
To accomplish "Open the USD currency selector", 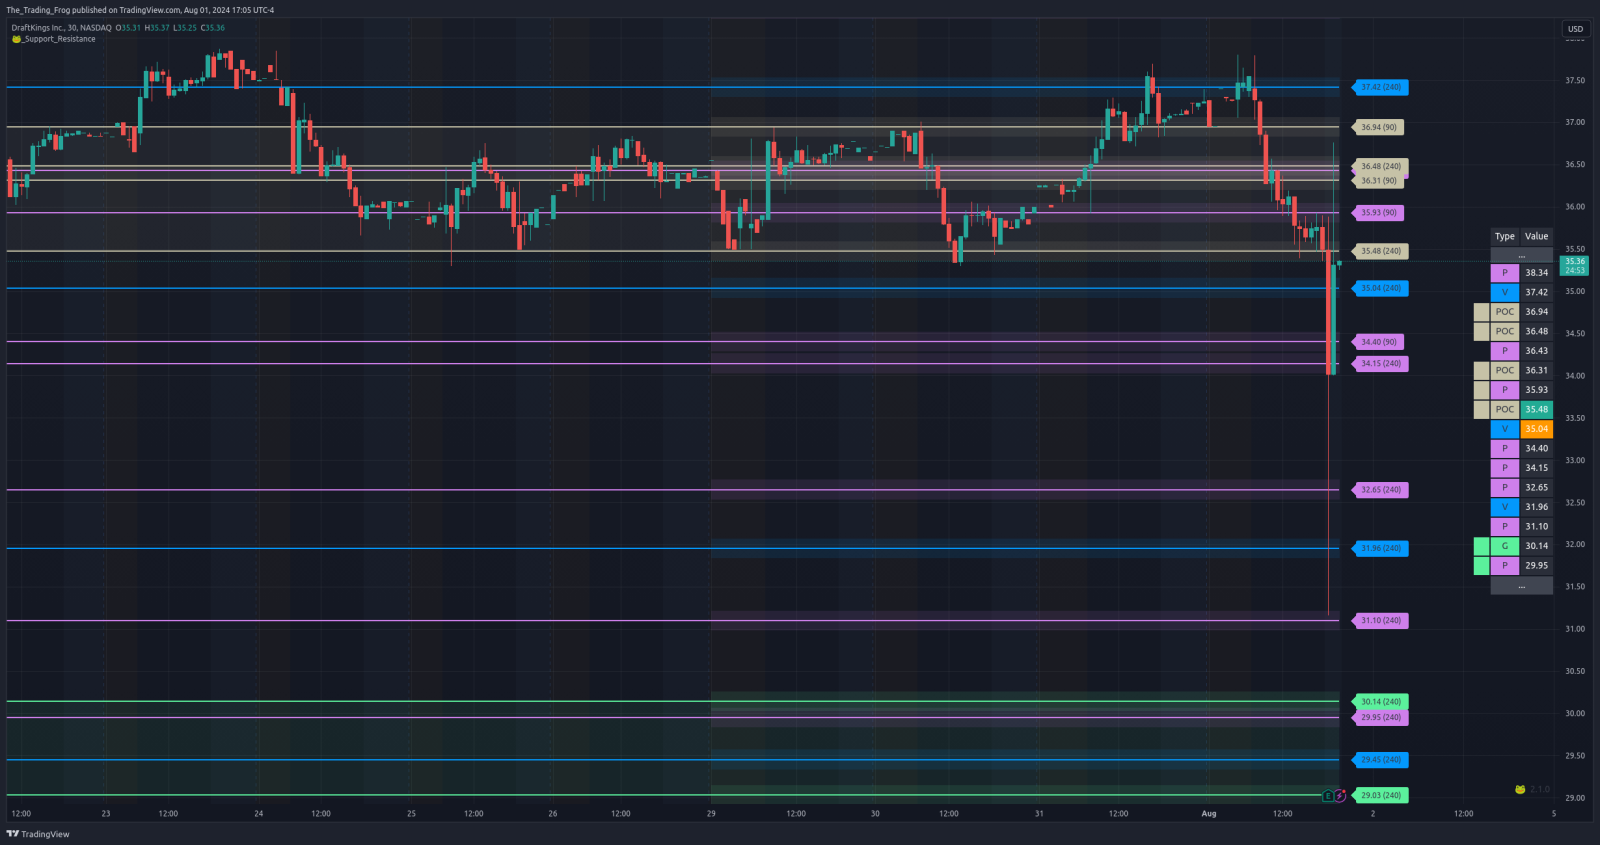I will [1575, 29].
